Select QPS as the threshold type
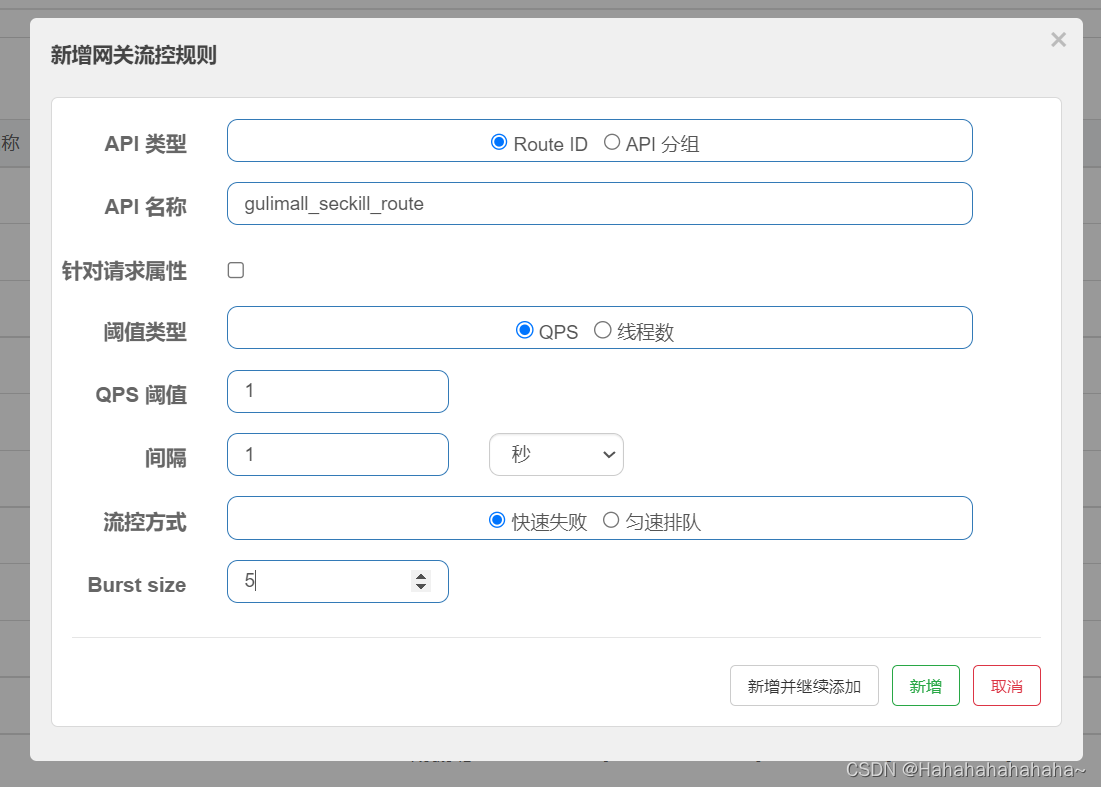Screen dimensions: 1101x787 523,330
